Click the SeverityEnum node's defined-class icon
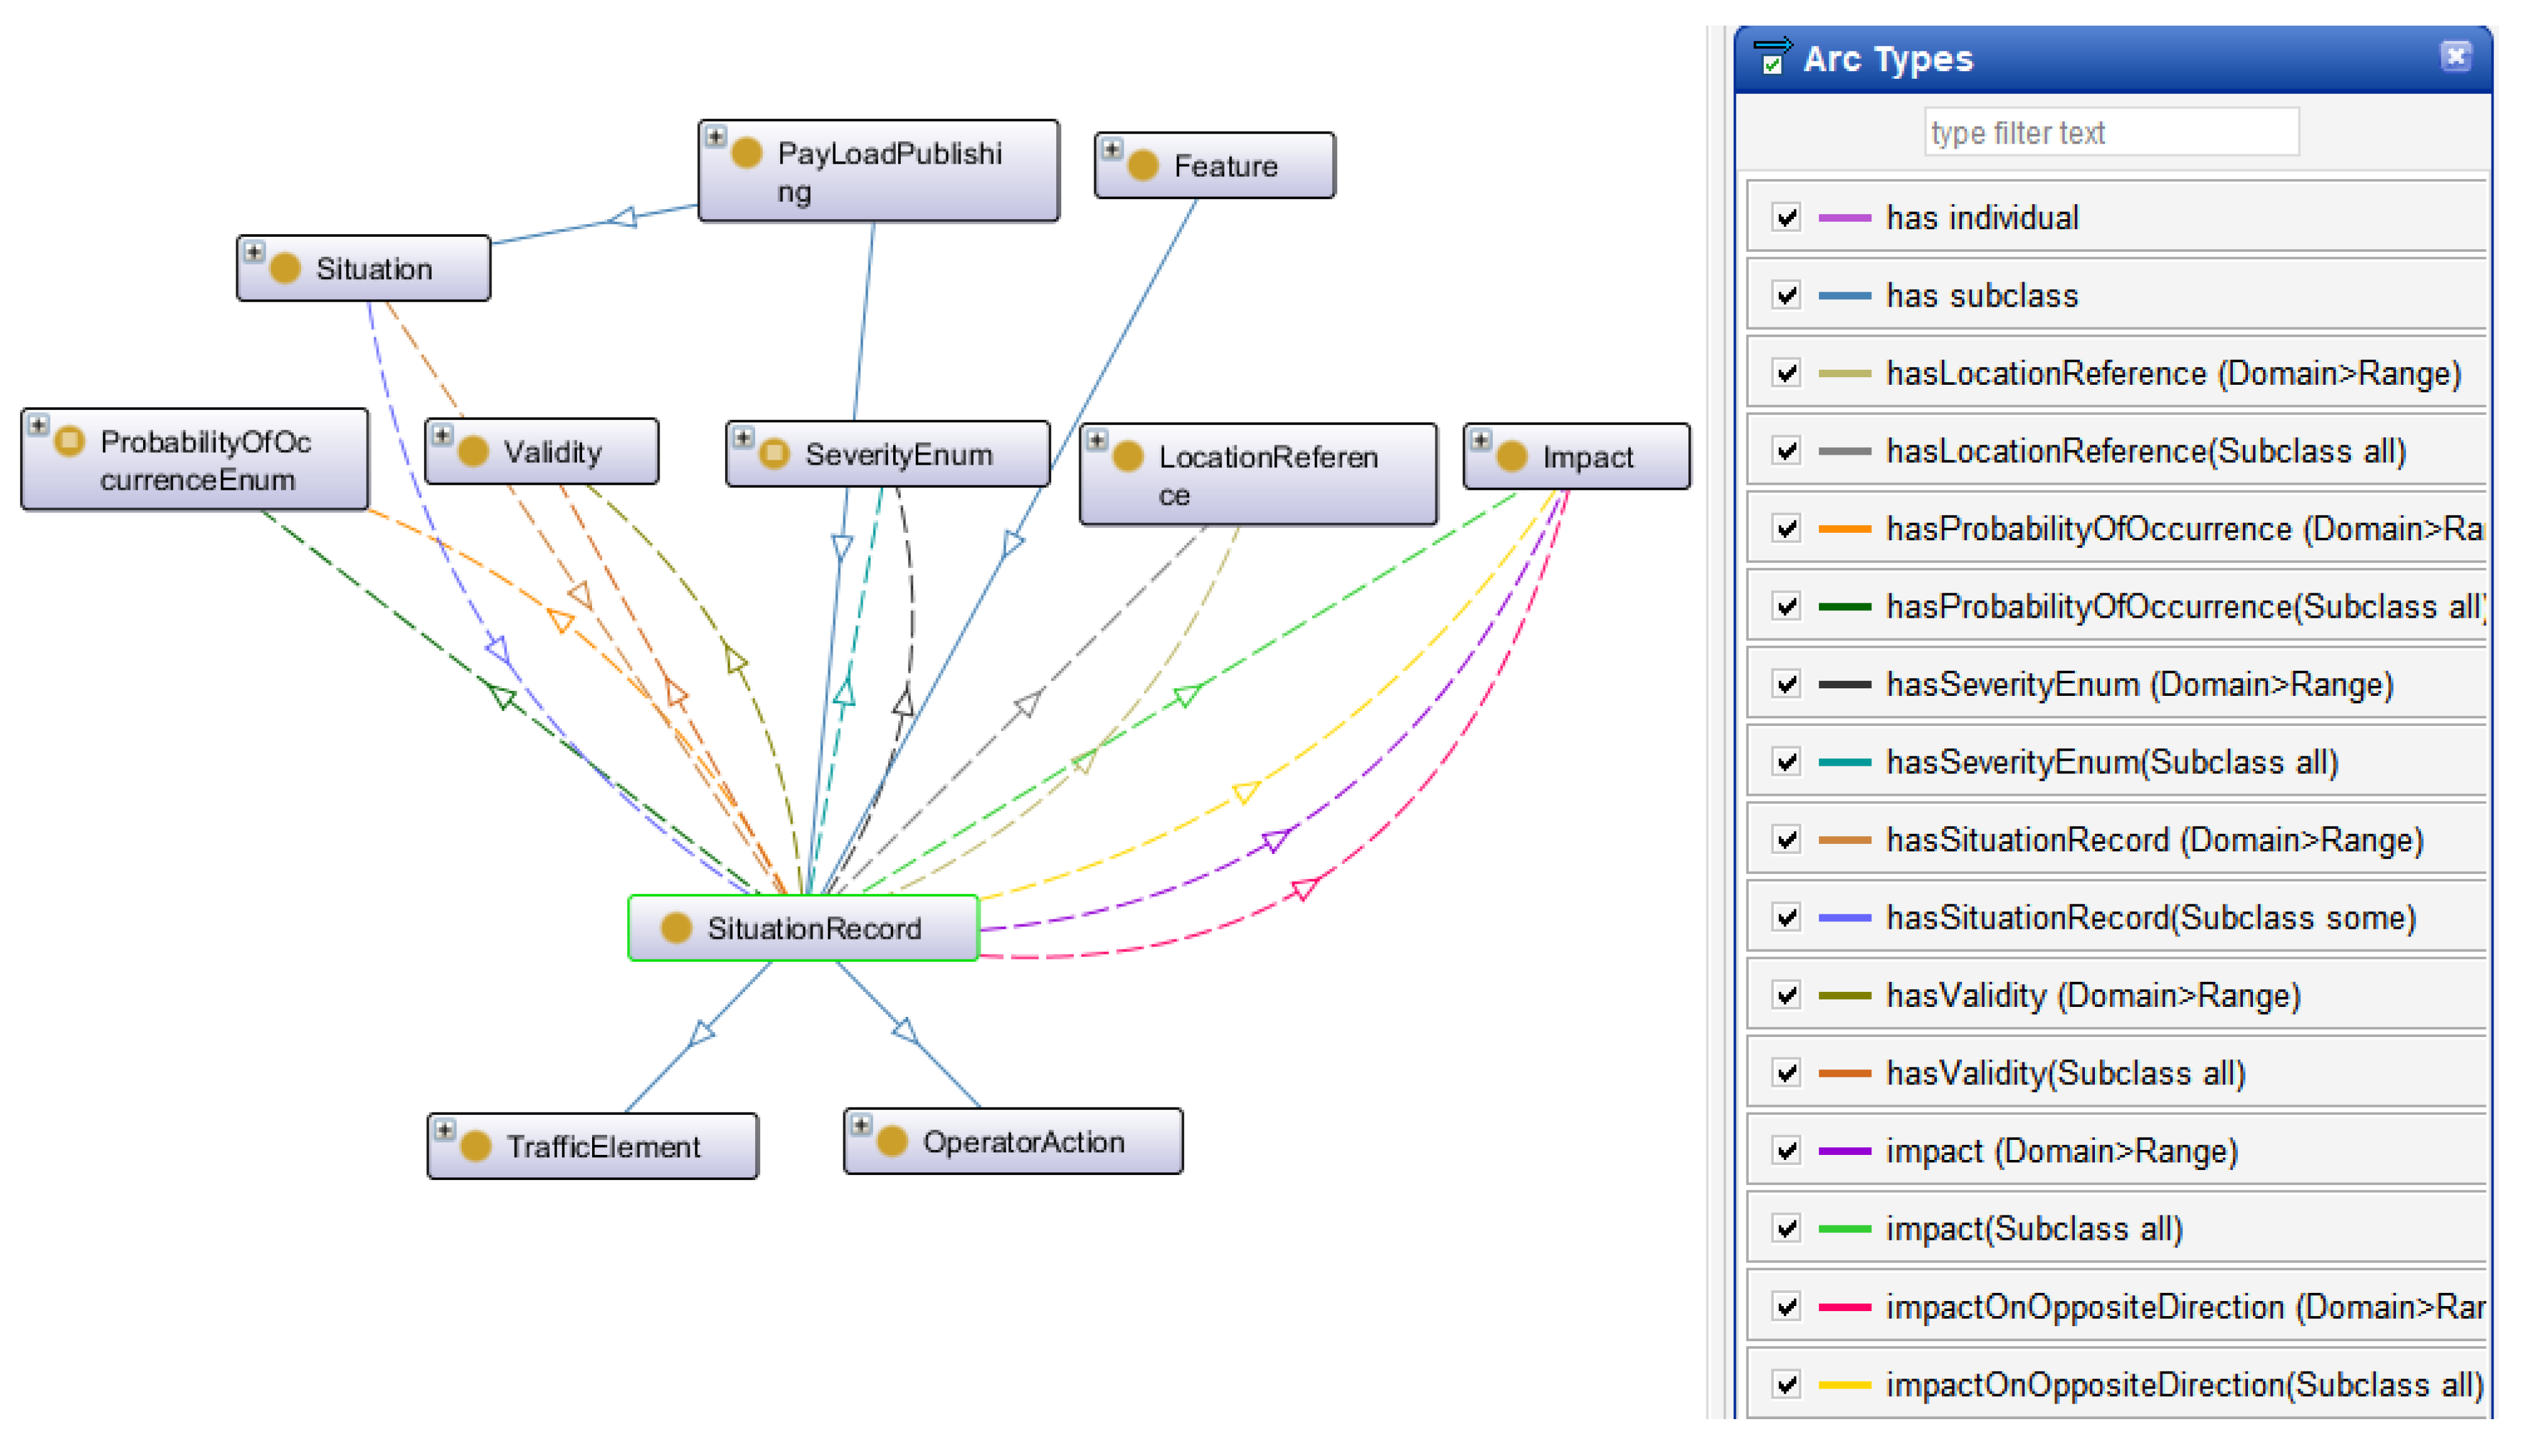Image resolution: width=2524 pixels, height=1456 pixels. point(774,454)
